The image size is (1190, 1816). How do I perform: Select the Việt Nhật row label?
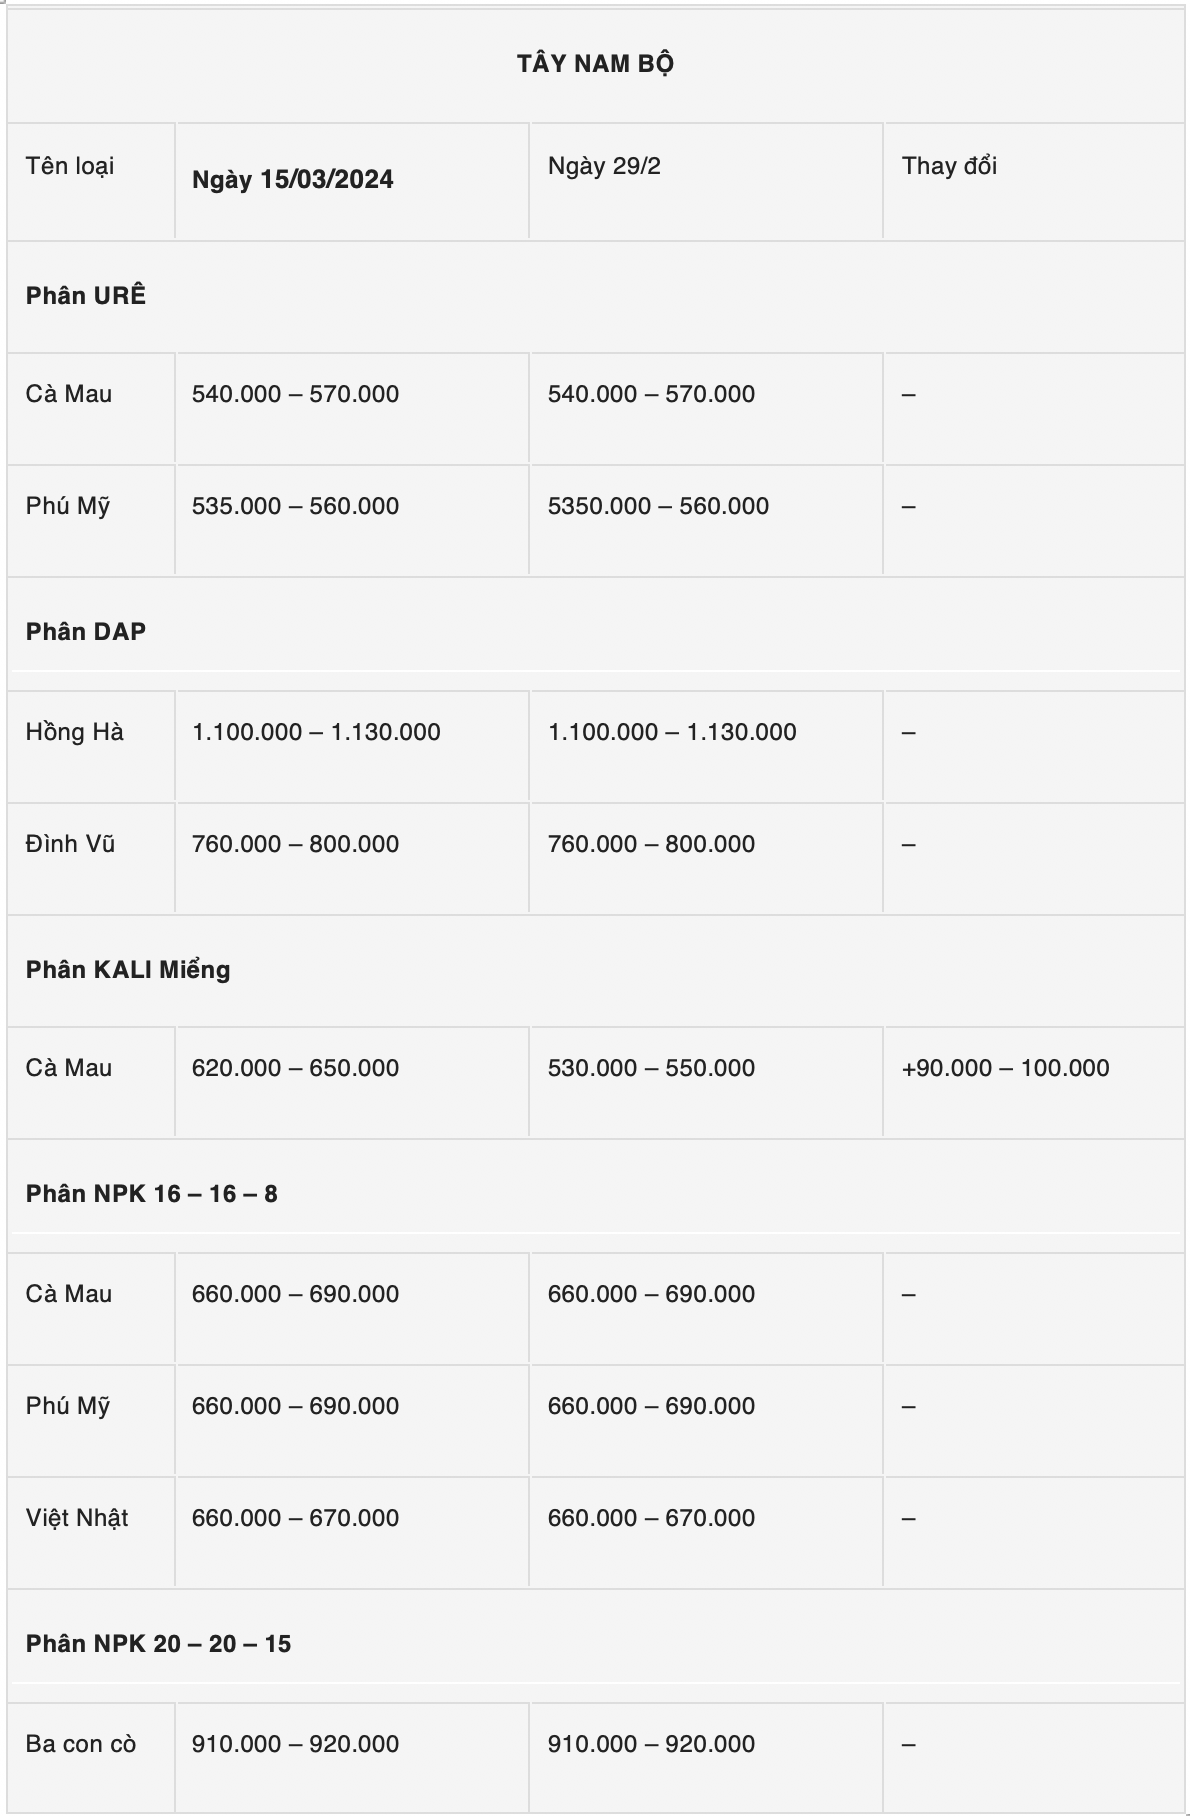coord(77,1518)
